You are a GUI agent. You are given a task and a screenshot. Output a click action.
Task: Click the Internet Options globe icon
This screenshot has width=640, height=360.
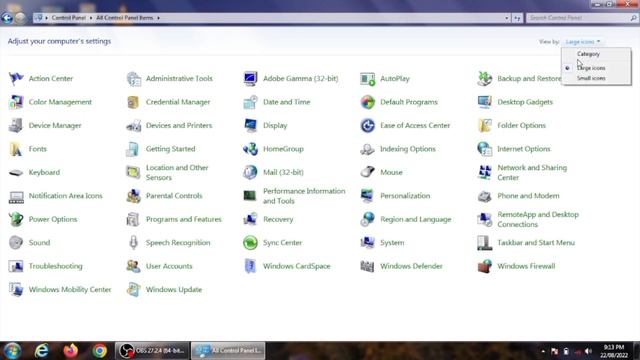(484, 149)
